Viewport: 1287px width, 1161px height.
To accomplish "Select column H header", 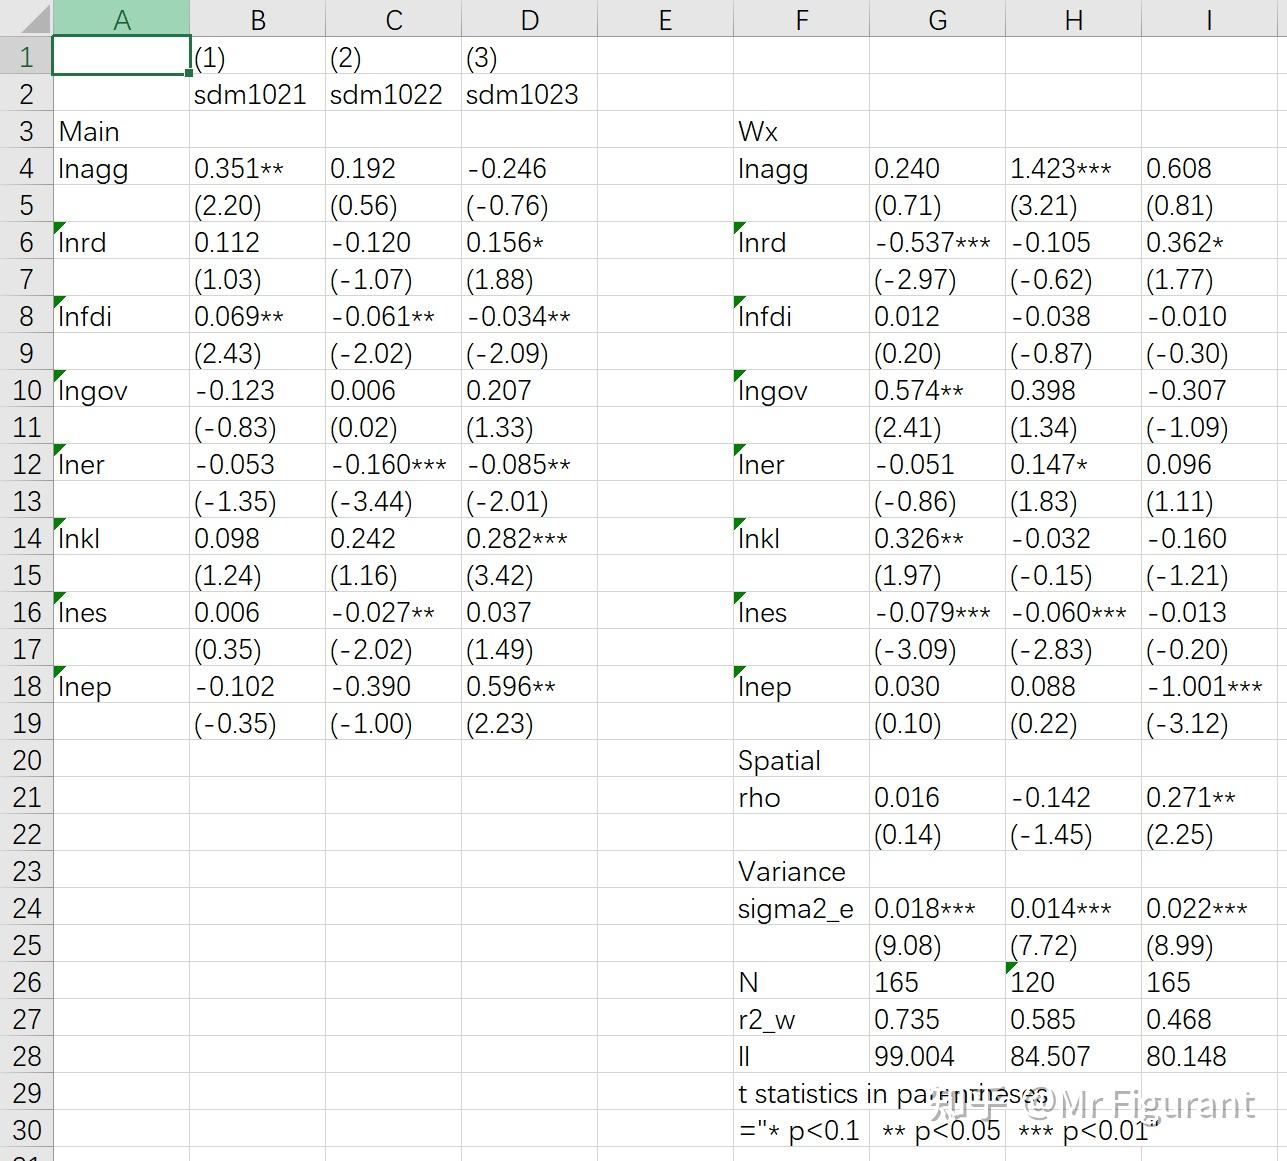I will pyautogui.click(x=1073, y=19).
